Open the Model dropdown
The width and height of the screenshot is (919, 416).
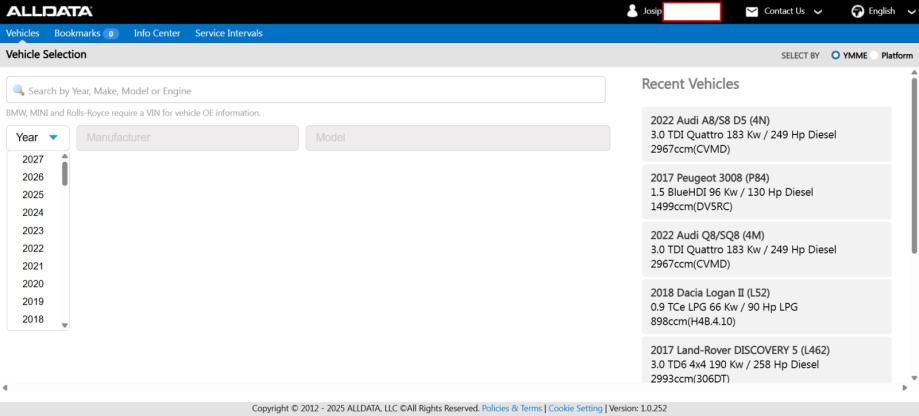click(458, 138)
